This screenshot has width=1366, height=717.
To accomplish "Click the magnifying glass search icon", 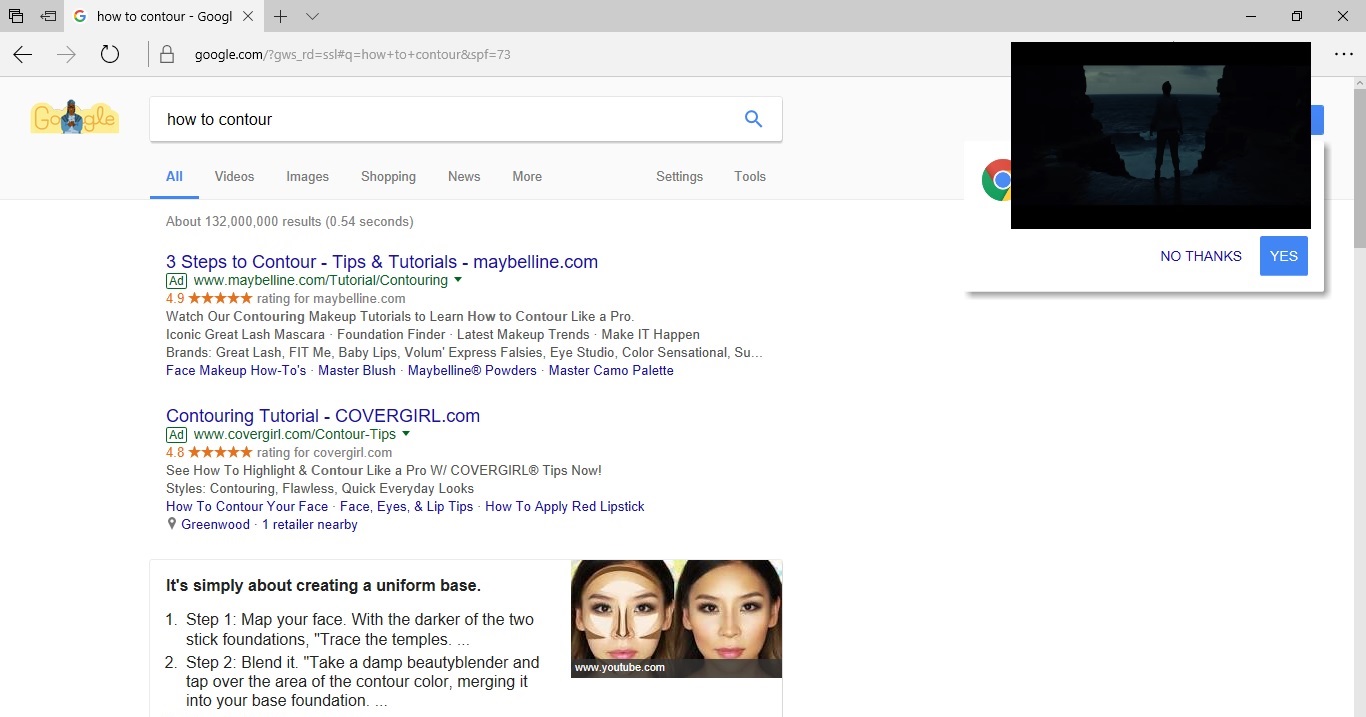I will pyautogui.click(x=753, y=119).
